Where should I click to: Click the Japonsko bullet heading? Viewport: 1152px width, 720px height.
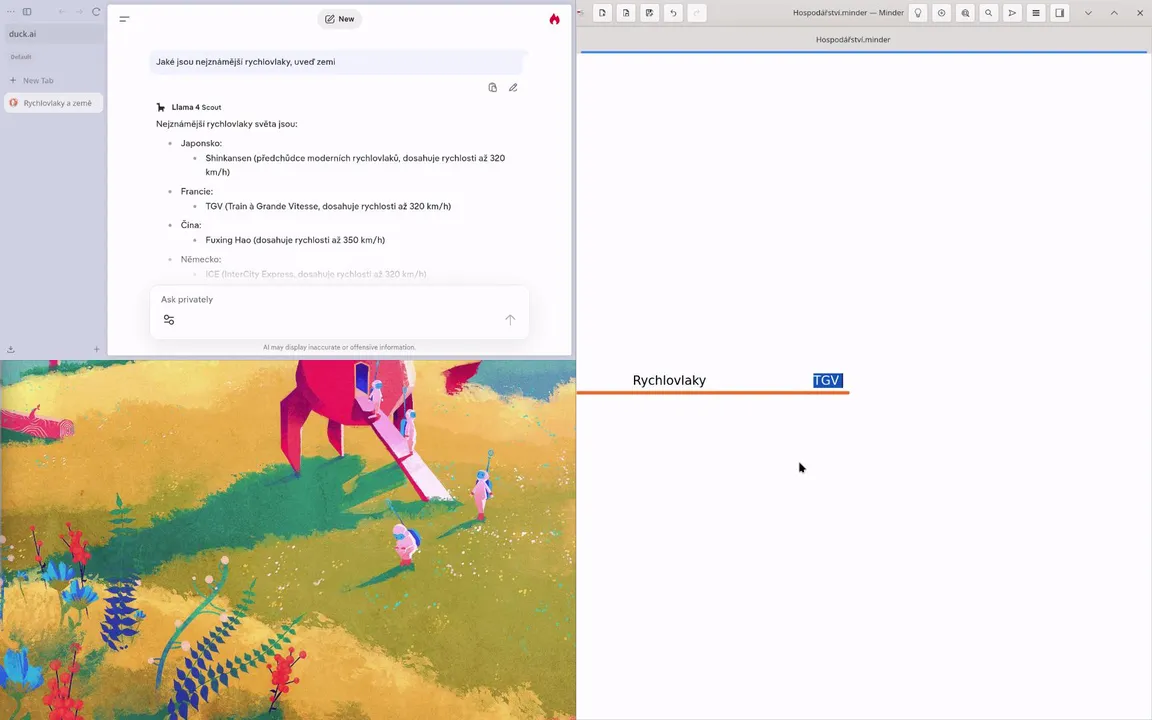click(x=201, y=143)
